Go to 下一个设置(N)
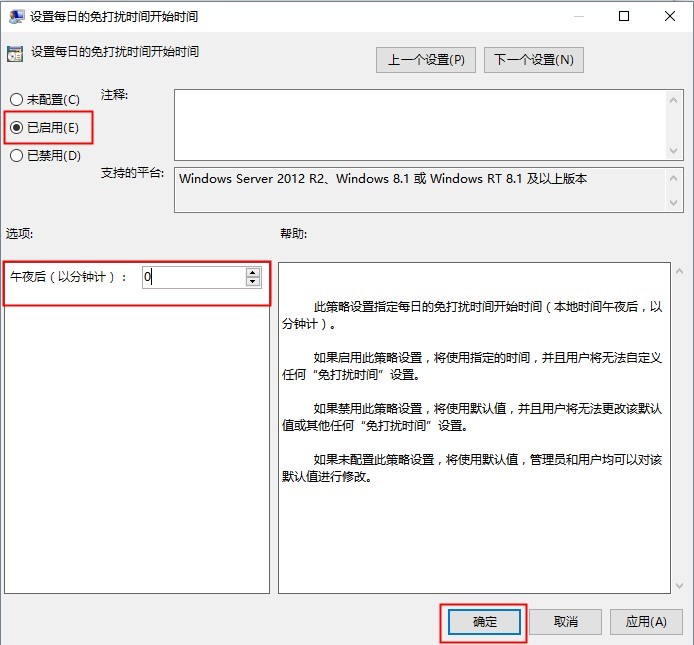The height and width of the screenshot is (645, 694). (533, 60)
